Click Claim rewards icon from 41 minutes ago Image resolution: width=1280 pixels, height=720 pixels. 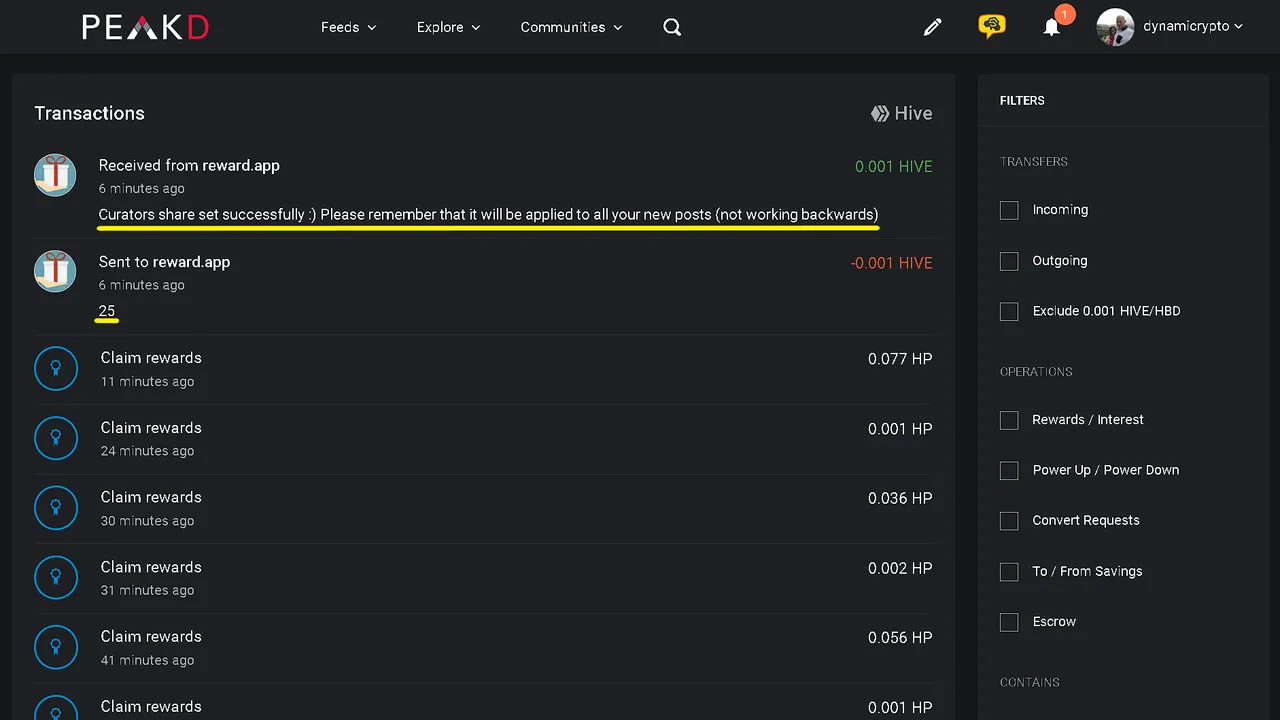(56, 647)
